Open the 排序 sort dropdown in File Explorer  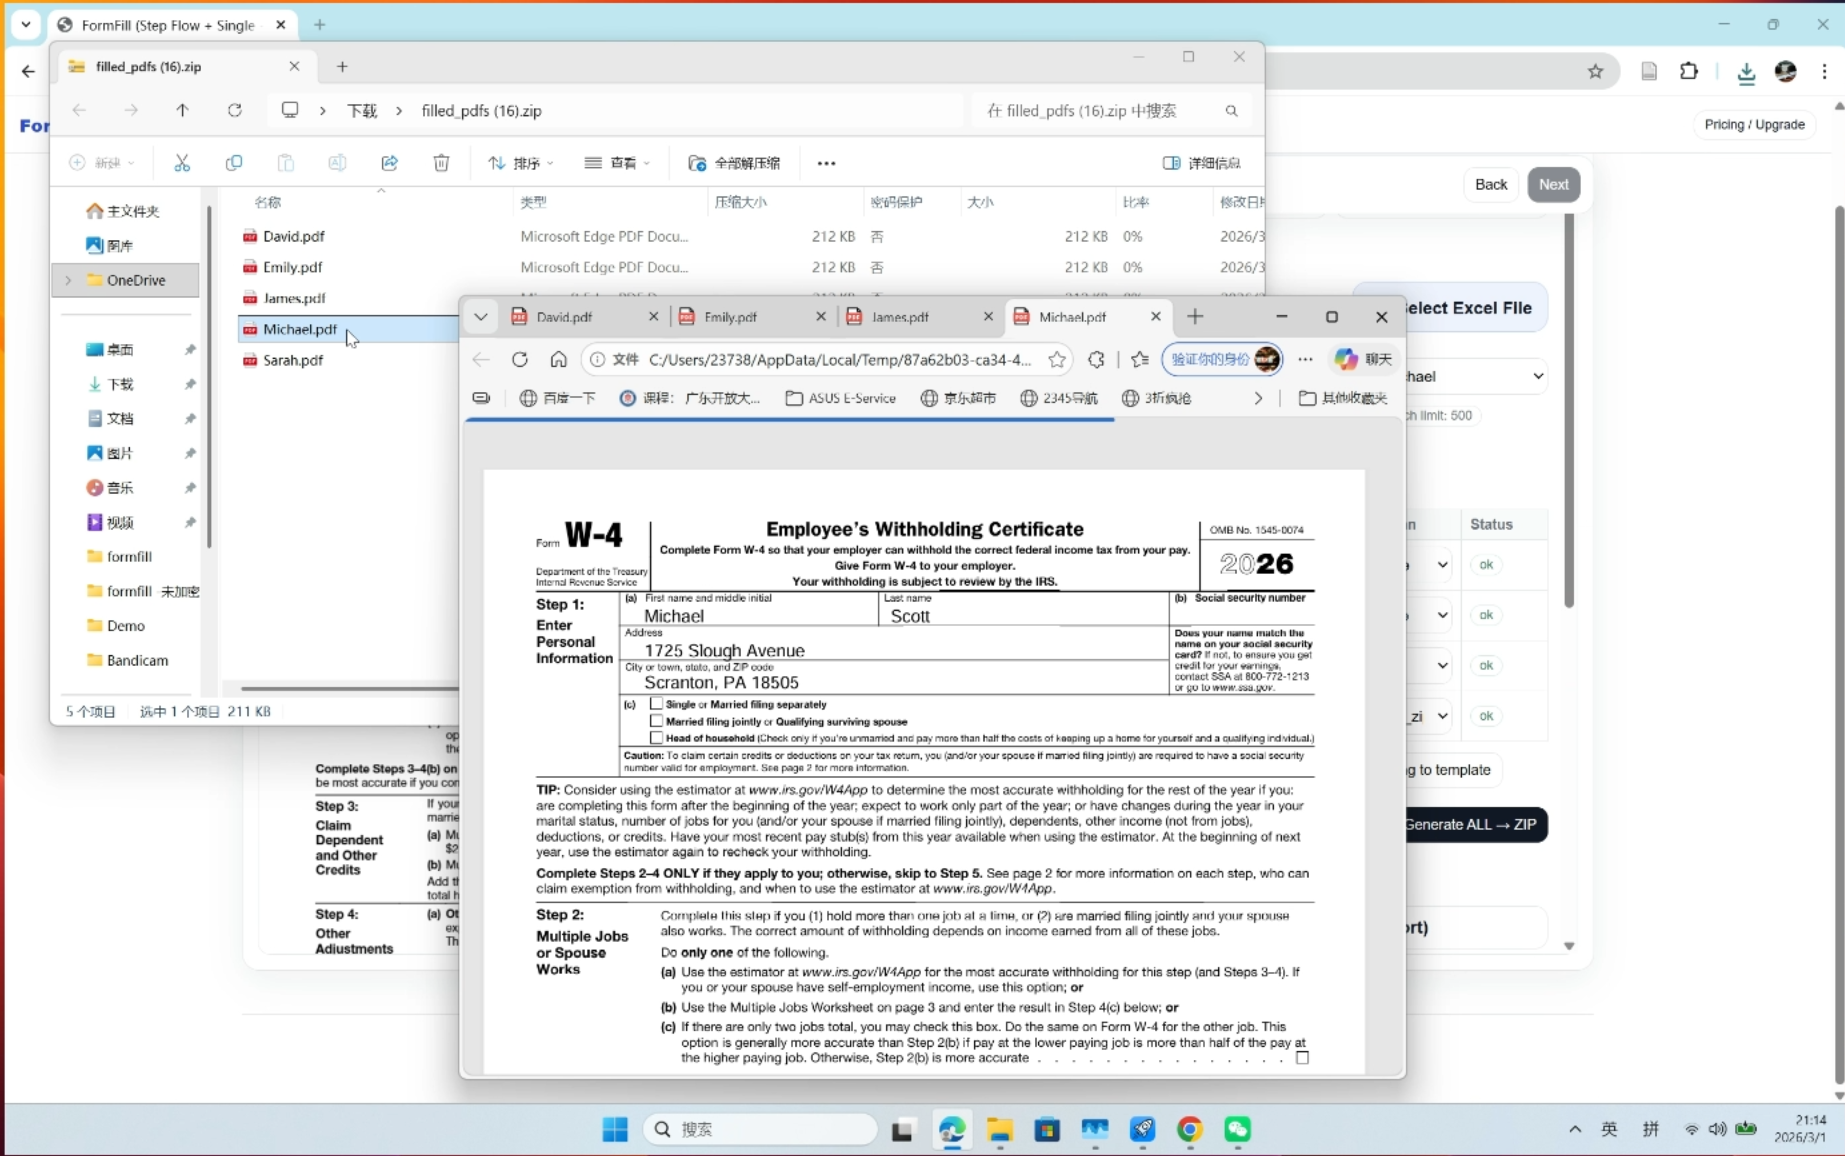[x=520, y=162]
